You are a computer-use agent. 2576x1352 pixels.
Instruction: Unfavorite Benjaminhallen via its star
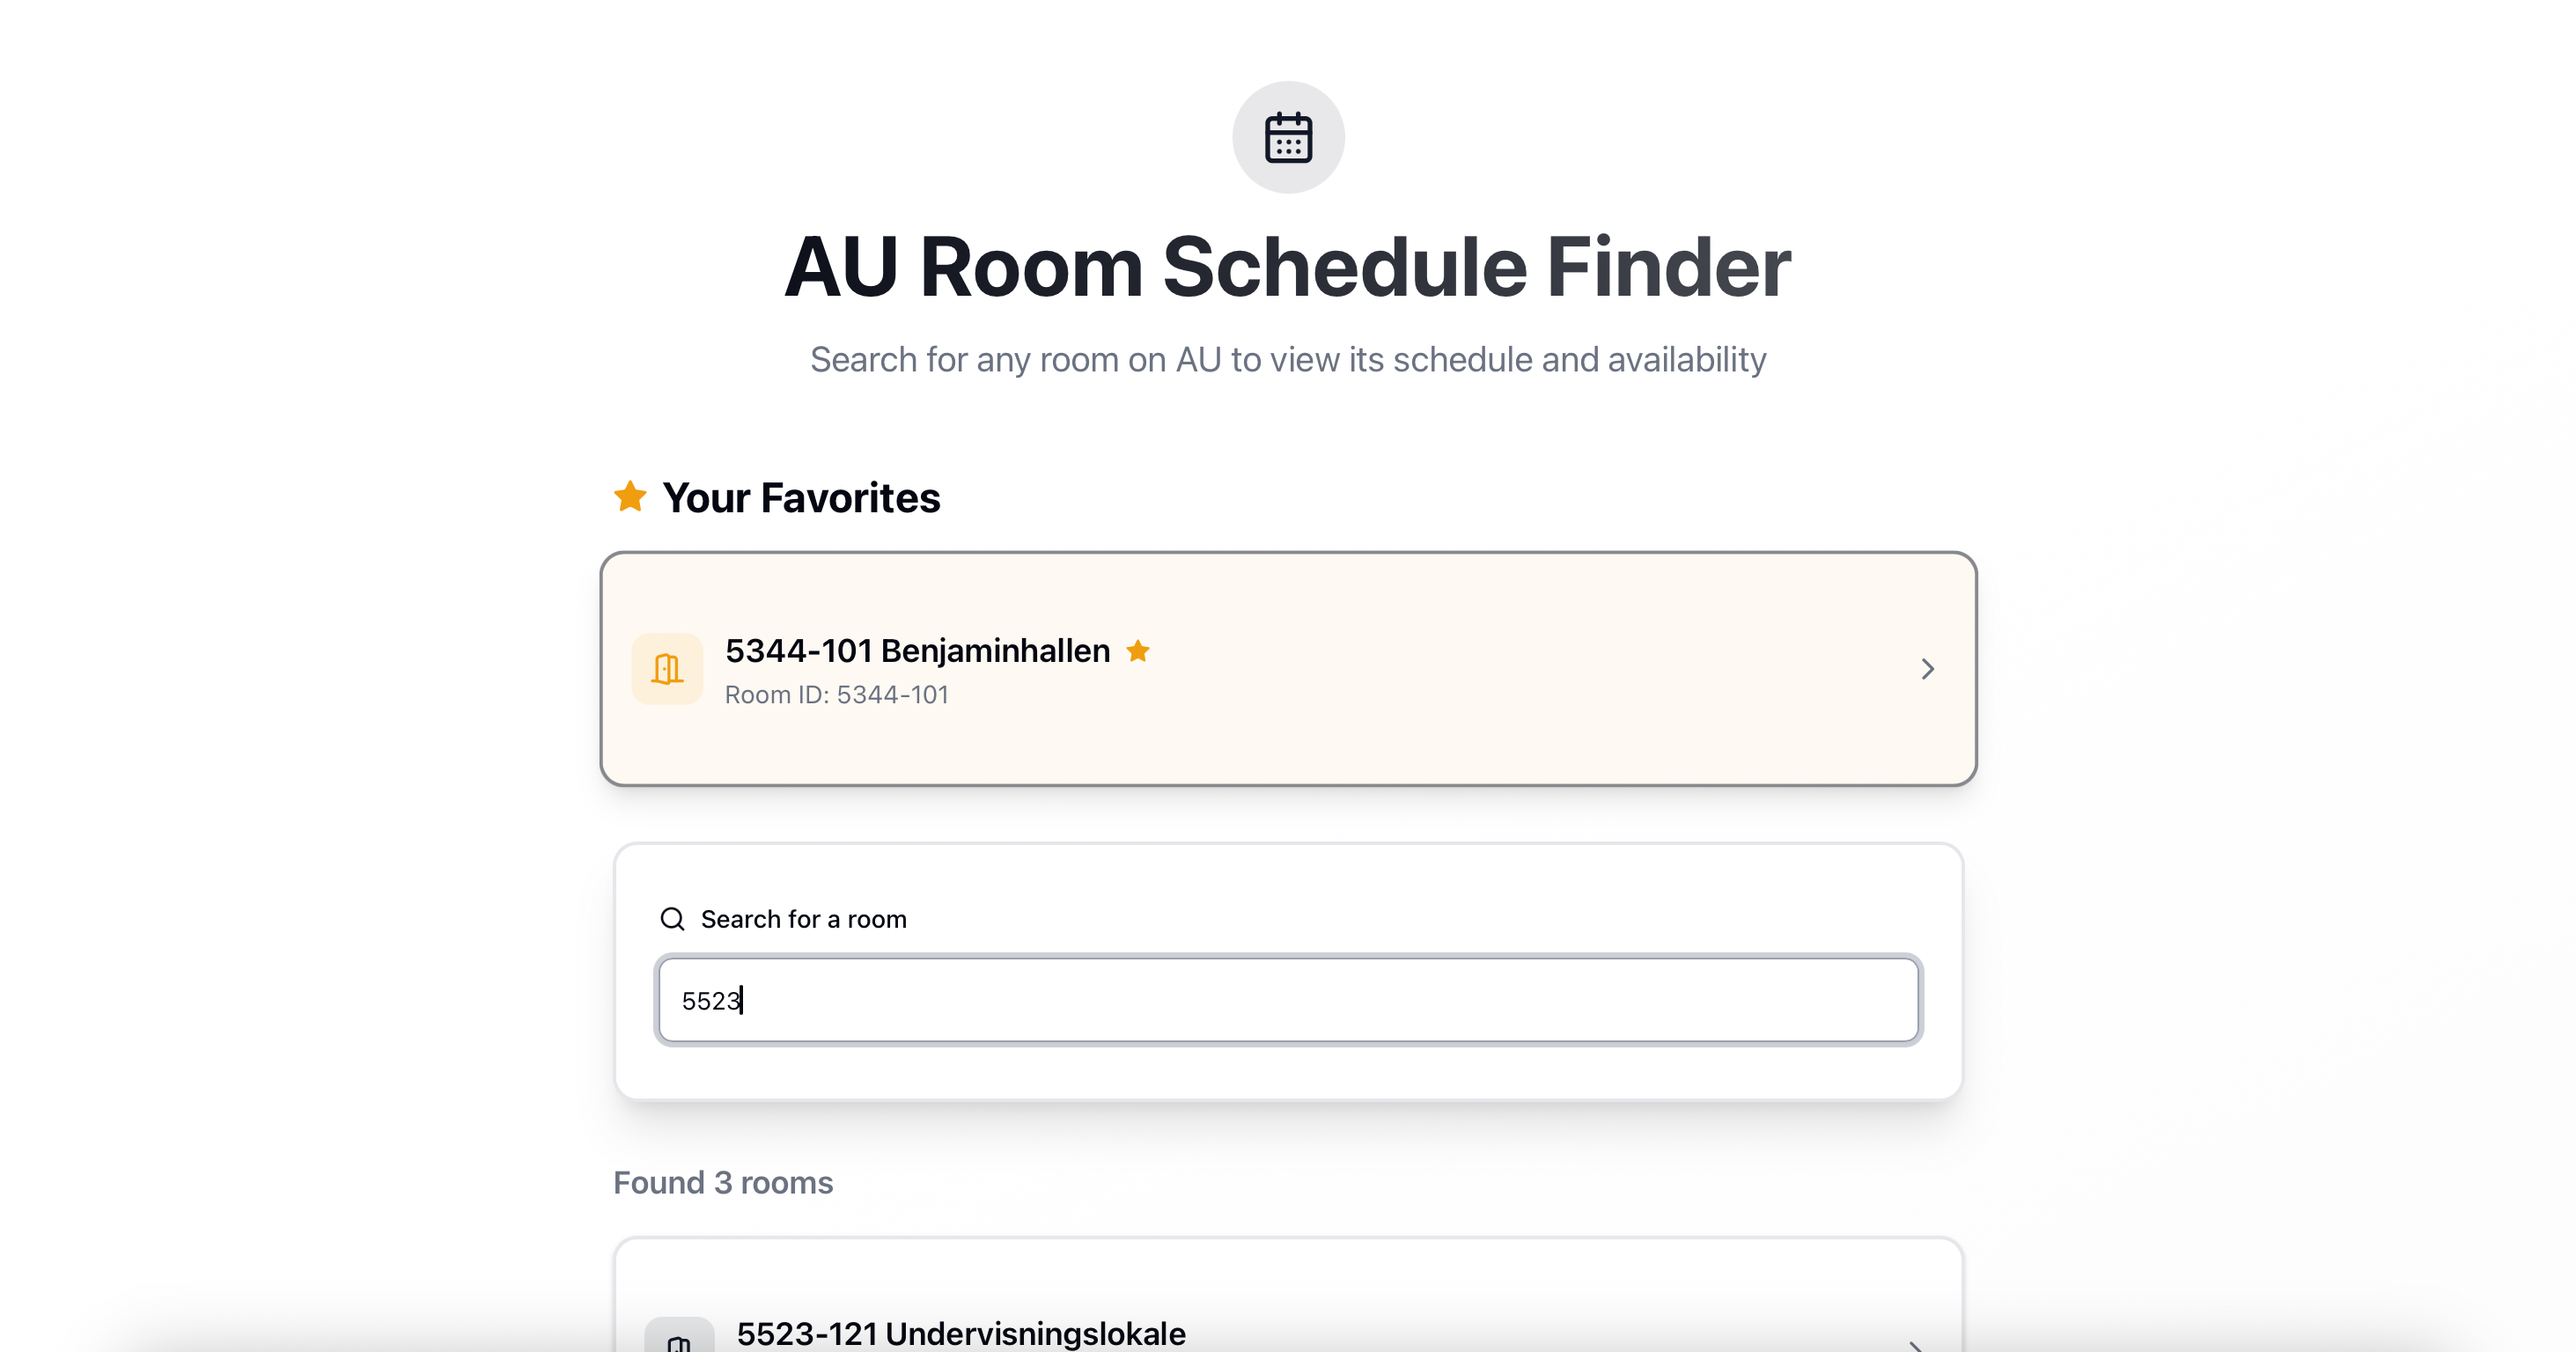pyautogui.click(x=1138, y=651)
